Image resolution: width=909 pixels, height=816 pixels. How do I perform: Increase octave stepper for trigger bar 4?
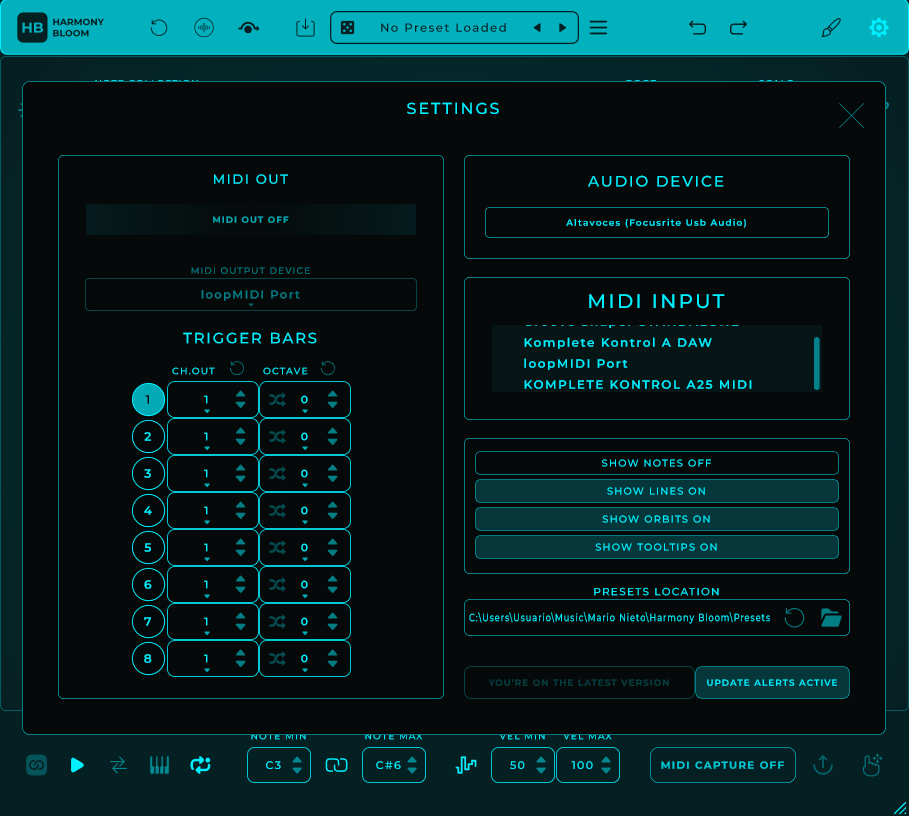[332, 505]
